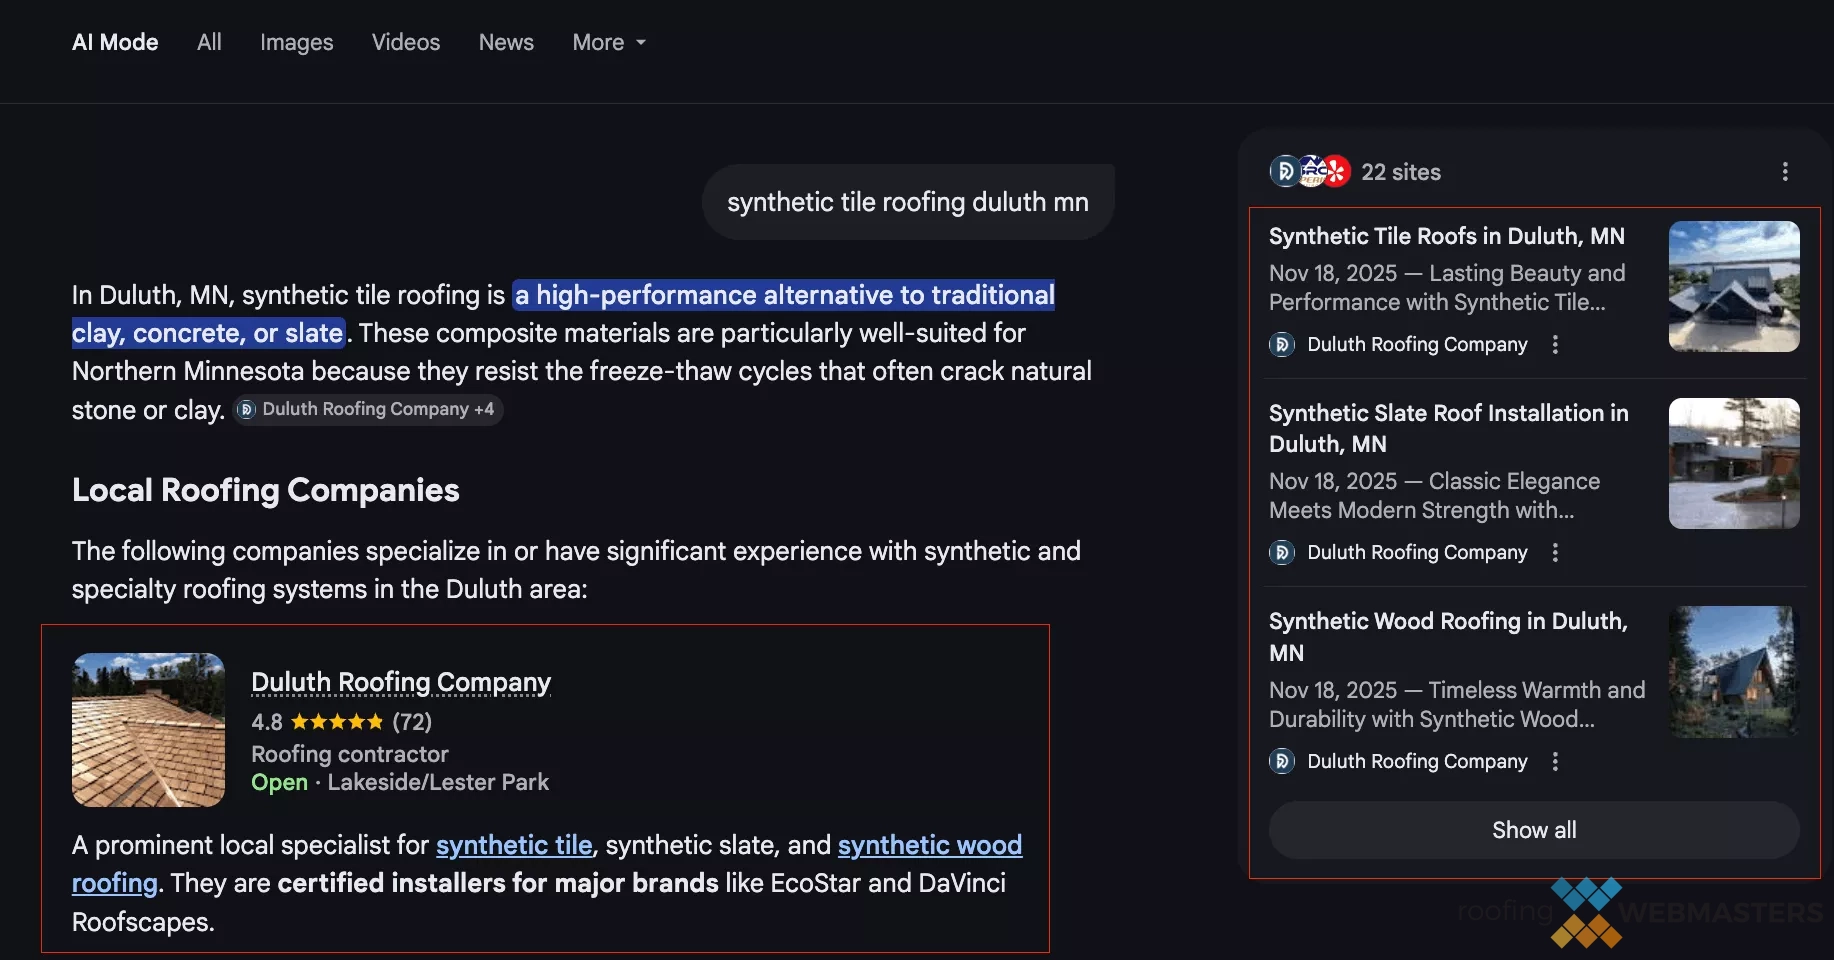Click Duluth Roofing Company favicon under Synthetic Slate Roof
The height and width of the screenshot is (960, 1834).
tap(1282, 552)
